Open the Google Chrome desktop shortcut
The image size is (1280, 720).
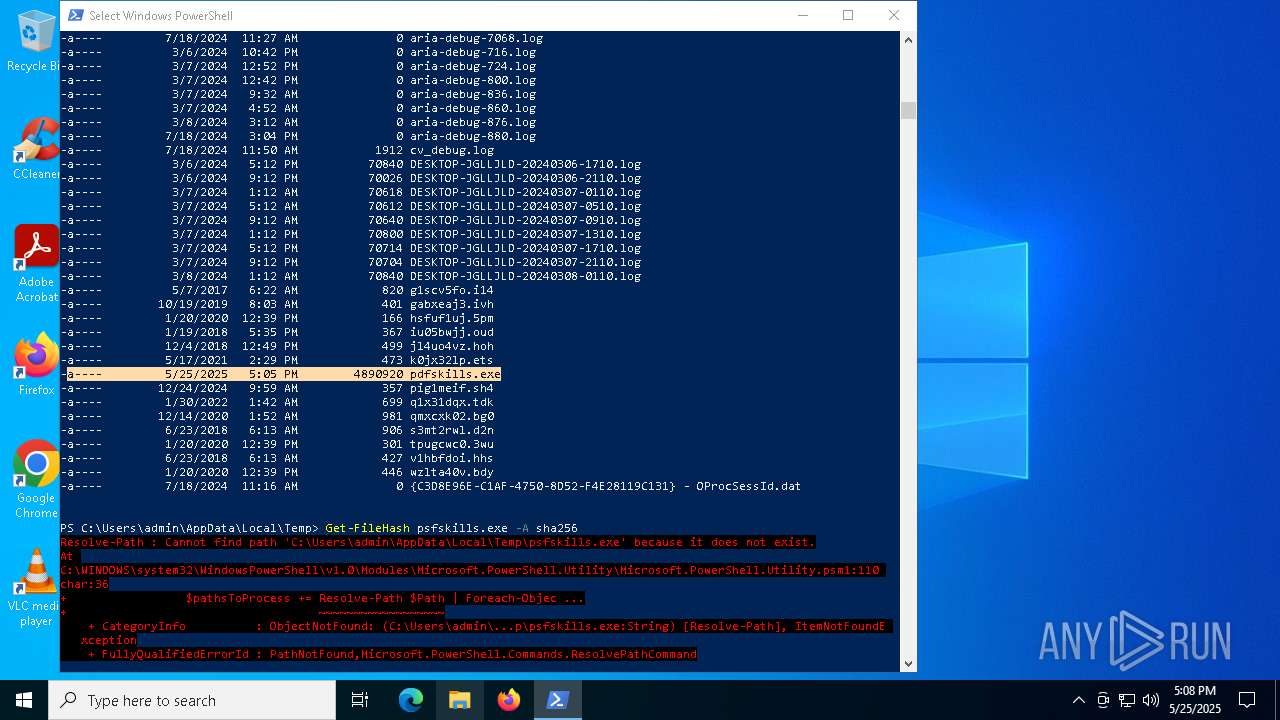click(36, 479)
